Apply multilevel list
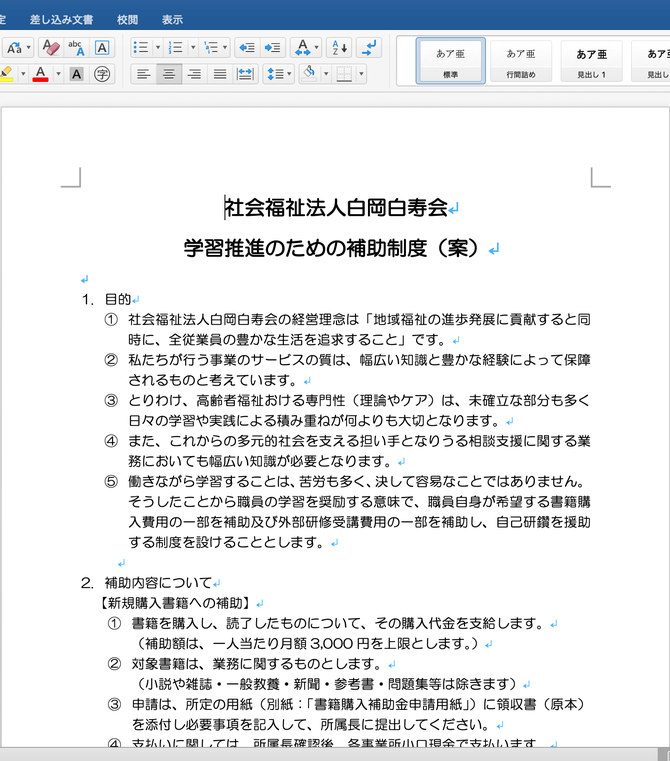Screen dimensions: 670x761 (x=211, y=48)
